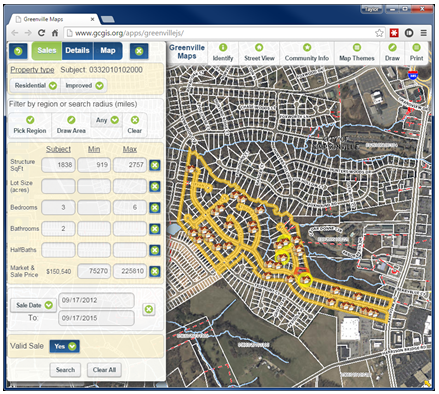Clear the Market & Sale Price row
Image resolution: width=439 pixels, height=394 pixels.
coord(155,272)
